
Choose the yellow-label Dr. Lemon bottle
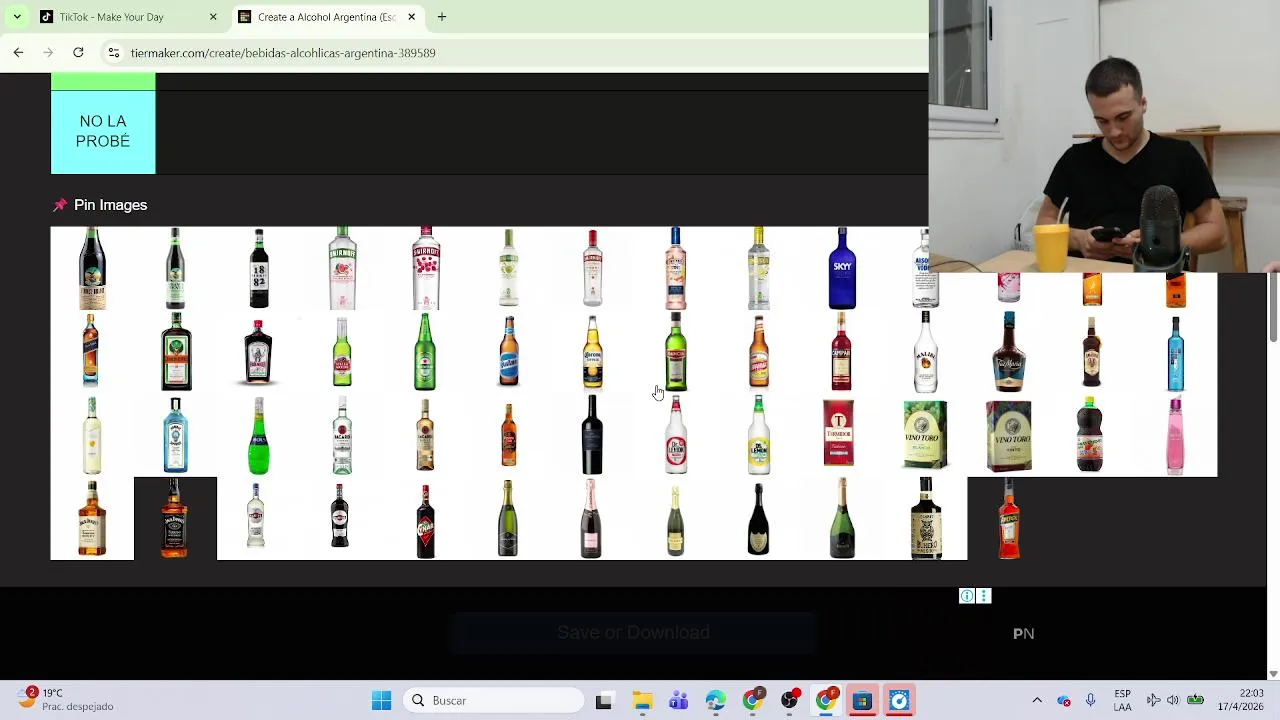(x=759, y=435)
